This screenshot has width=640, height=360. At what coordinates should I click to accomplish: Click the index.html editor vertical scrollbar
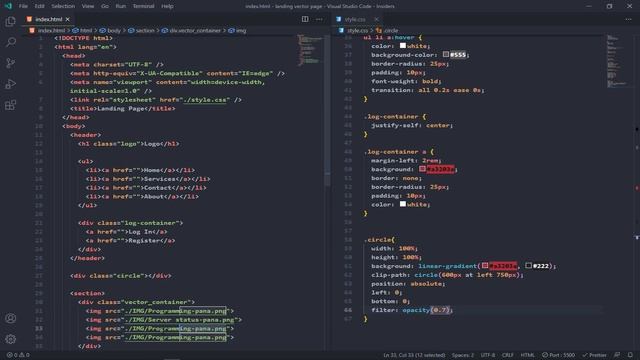click(327, 110)
